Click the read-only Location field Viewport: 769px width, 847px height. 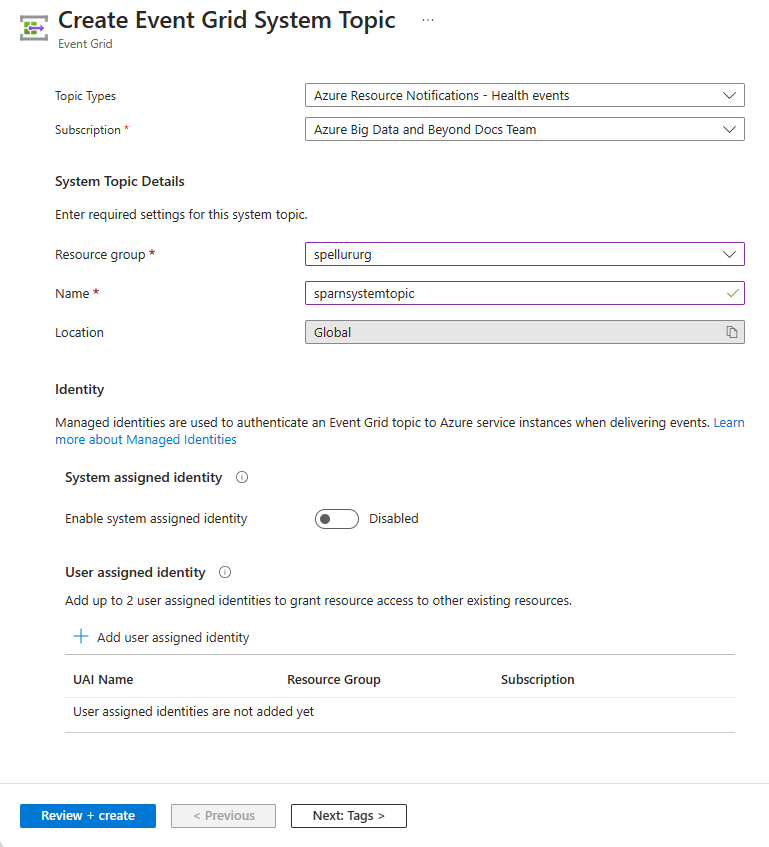point(510,332)
